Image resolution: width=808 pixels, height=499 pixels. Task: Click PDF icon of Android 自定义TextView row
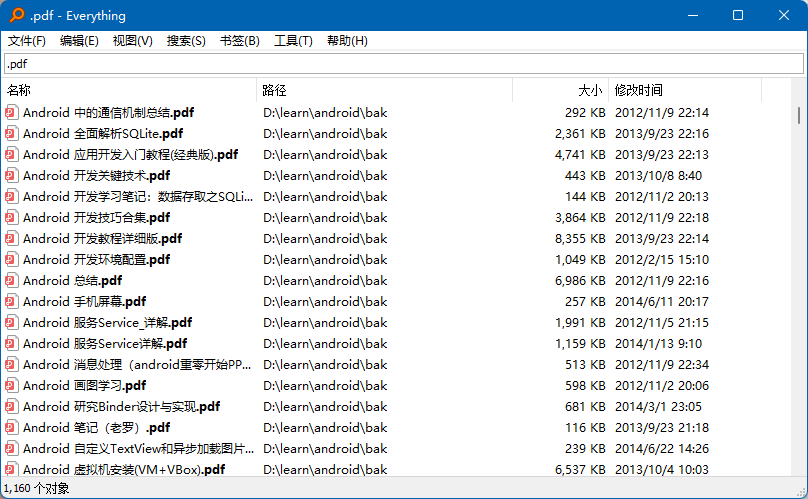(11, 448)
